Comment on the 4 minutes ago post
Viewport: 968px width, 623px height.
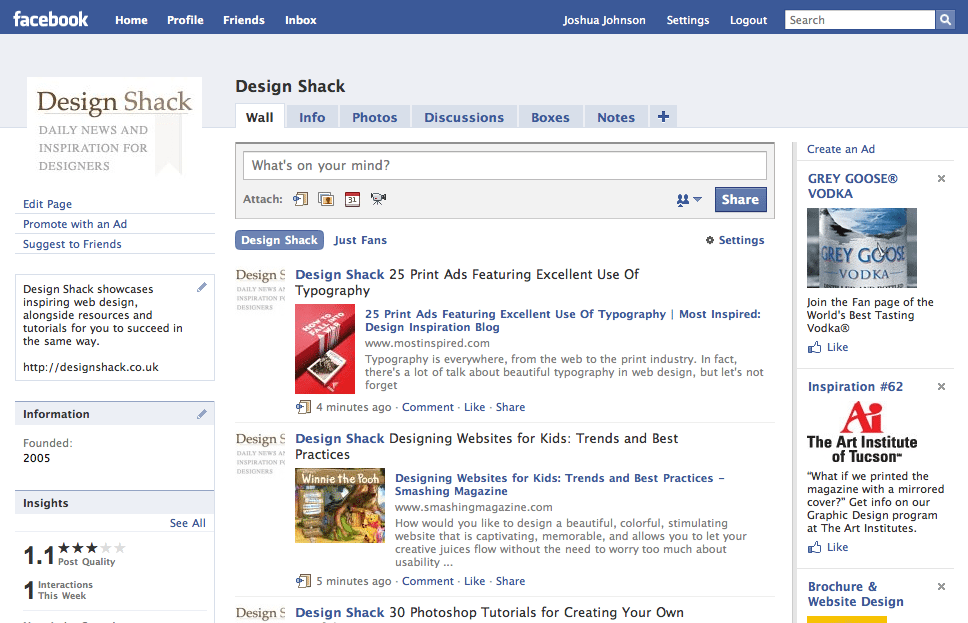click(x=428, y=407)
